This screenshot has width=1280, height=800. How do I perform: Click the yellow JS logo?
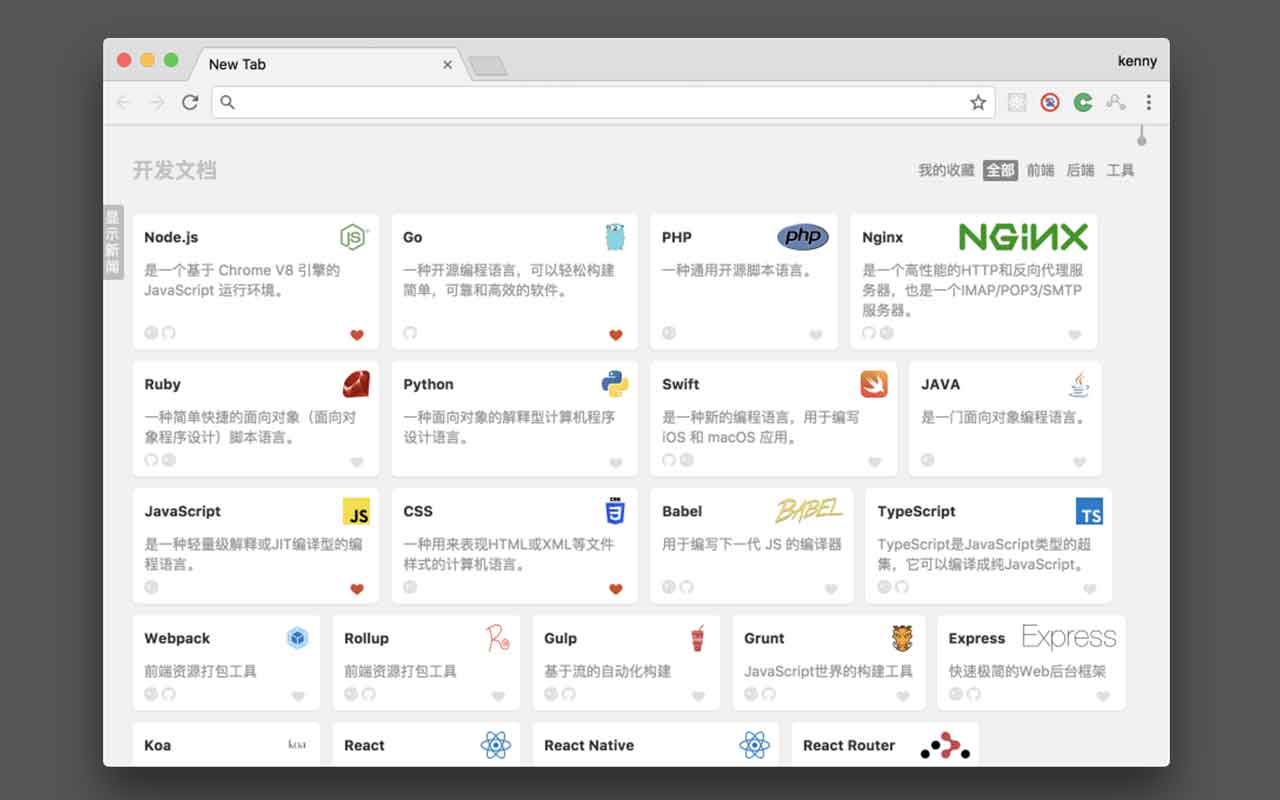click(357, 511)
